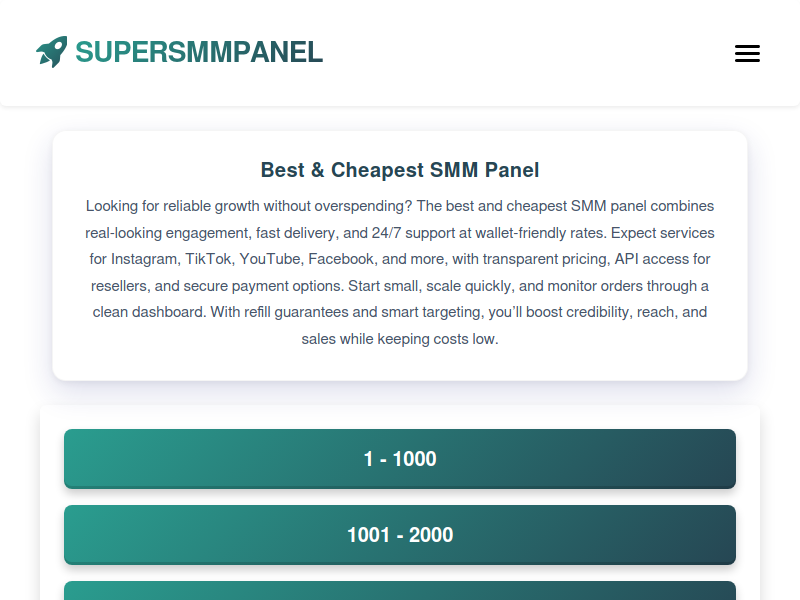Click the SUPERSMMPANEL brand name

tap(199, 52)
